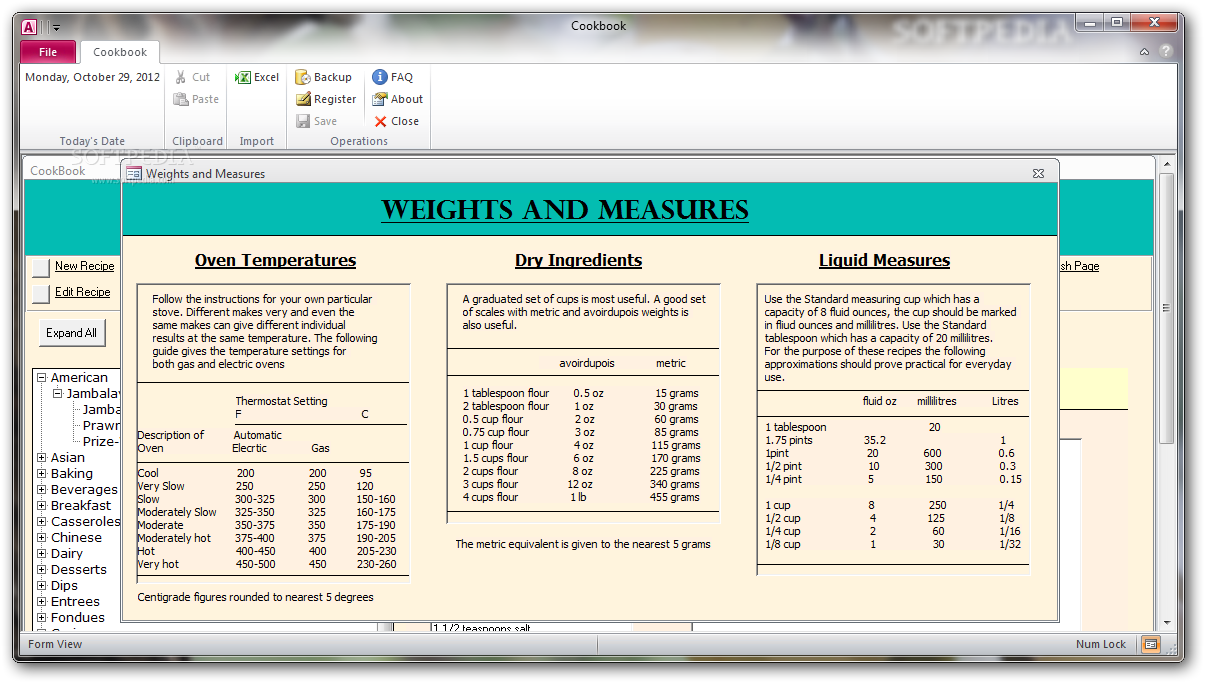Screen dimensions: 1205x683
Task: Collapse the American tree node
Action: coord(42,378)
